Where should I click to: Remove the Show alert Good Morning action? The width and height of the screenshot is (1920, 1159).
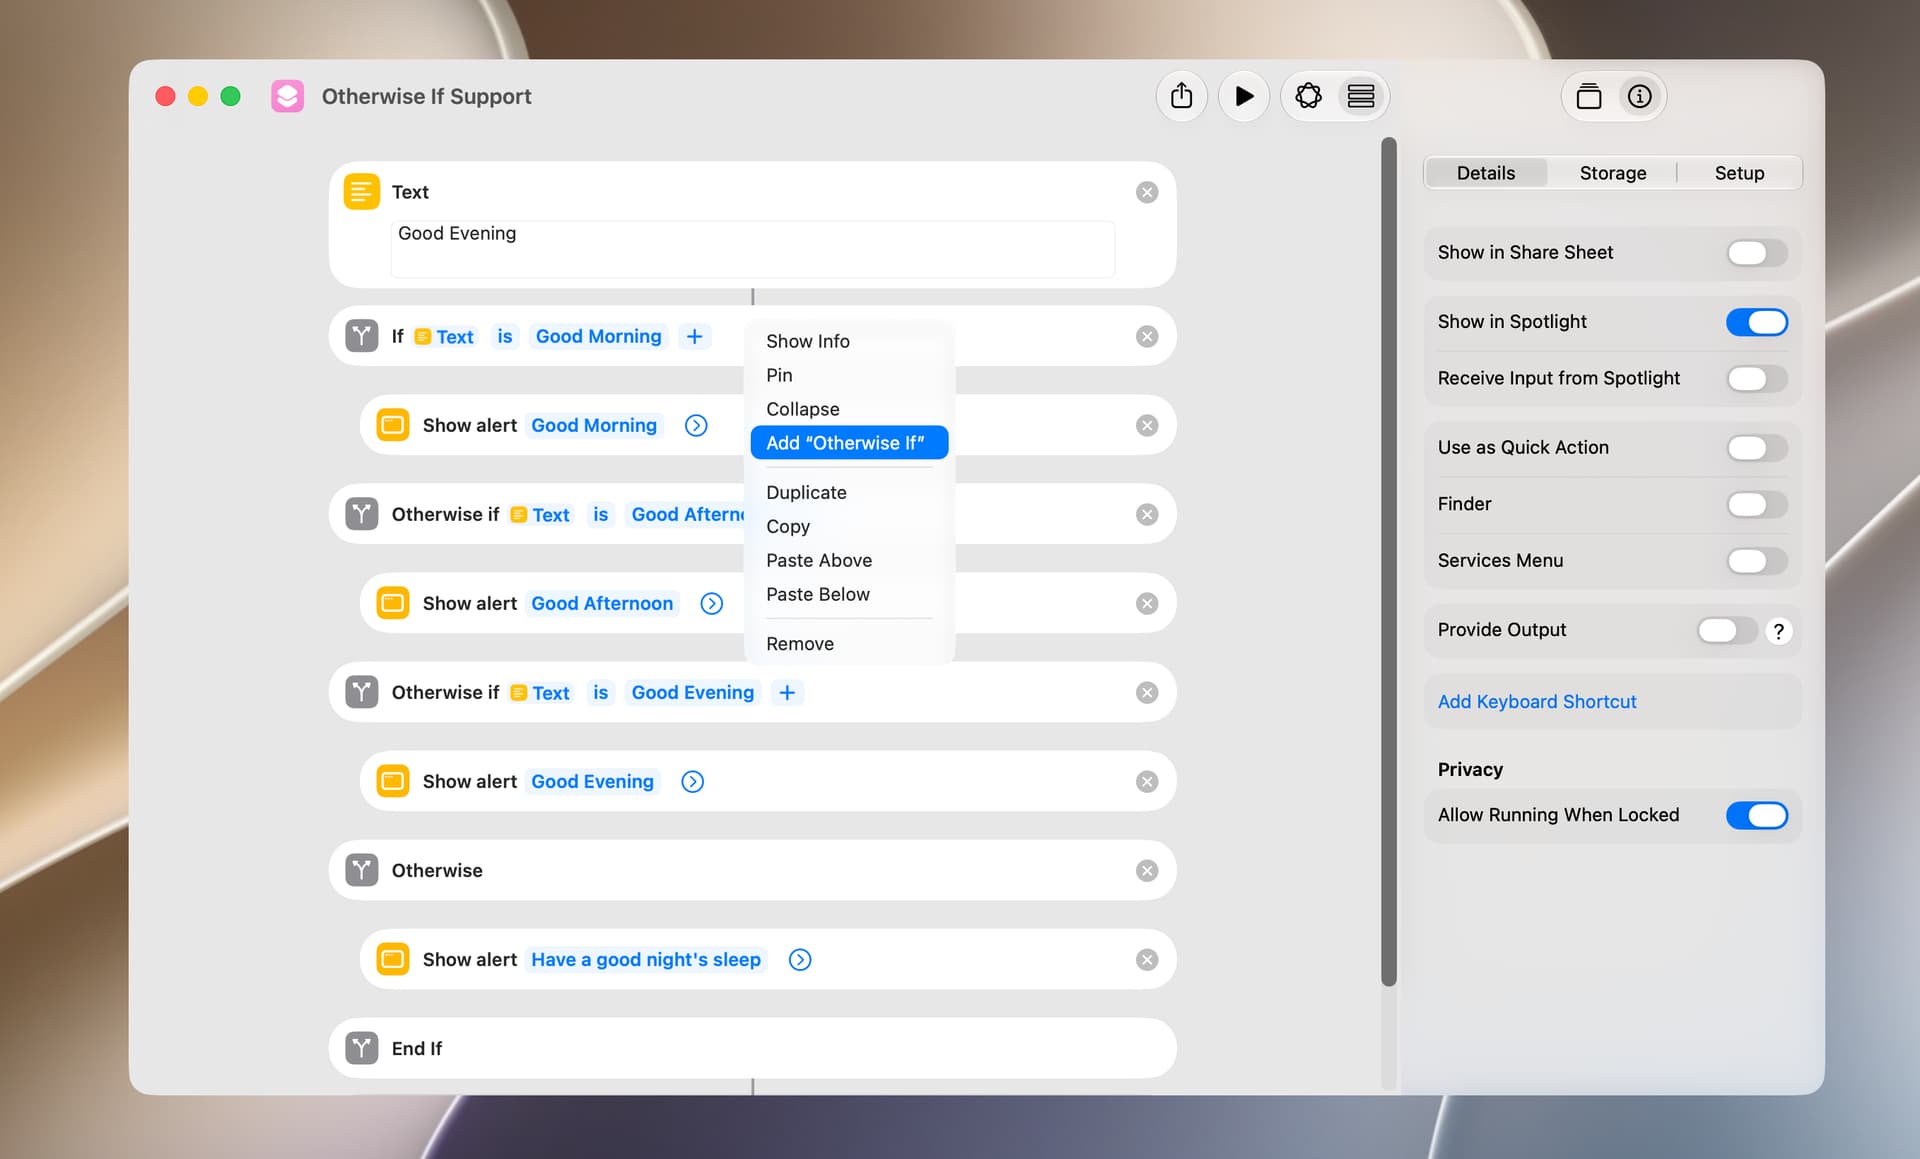1147,425
